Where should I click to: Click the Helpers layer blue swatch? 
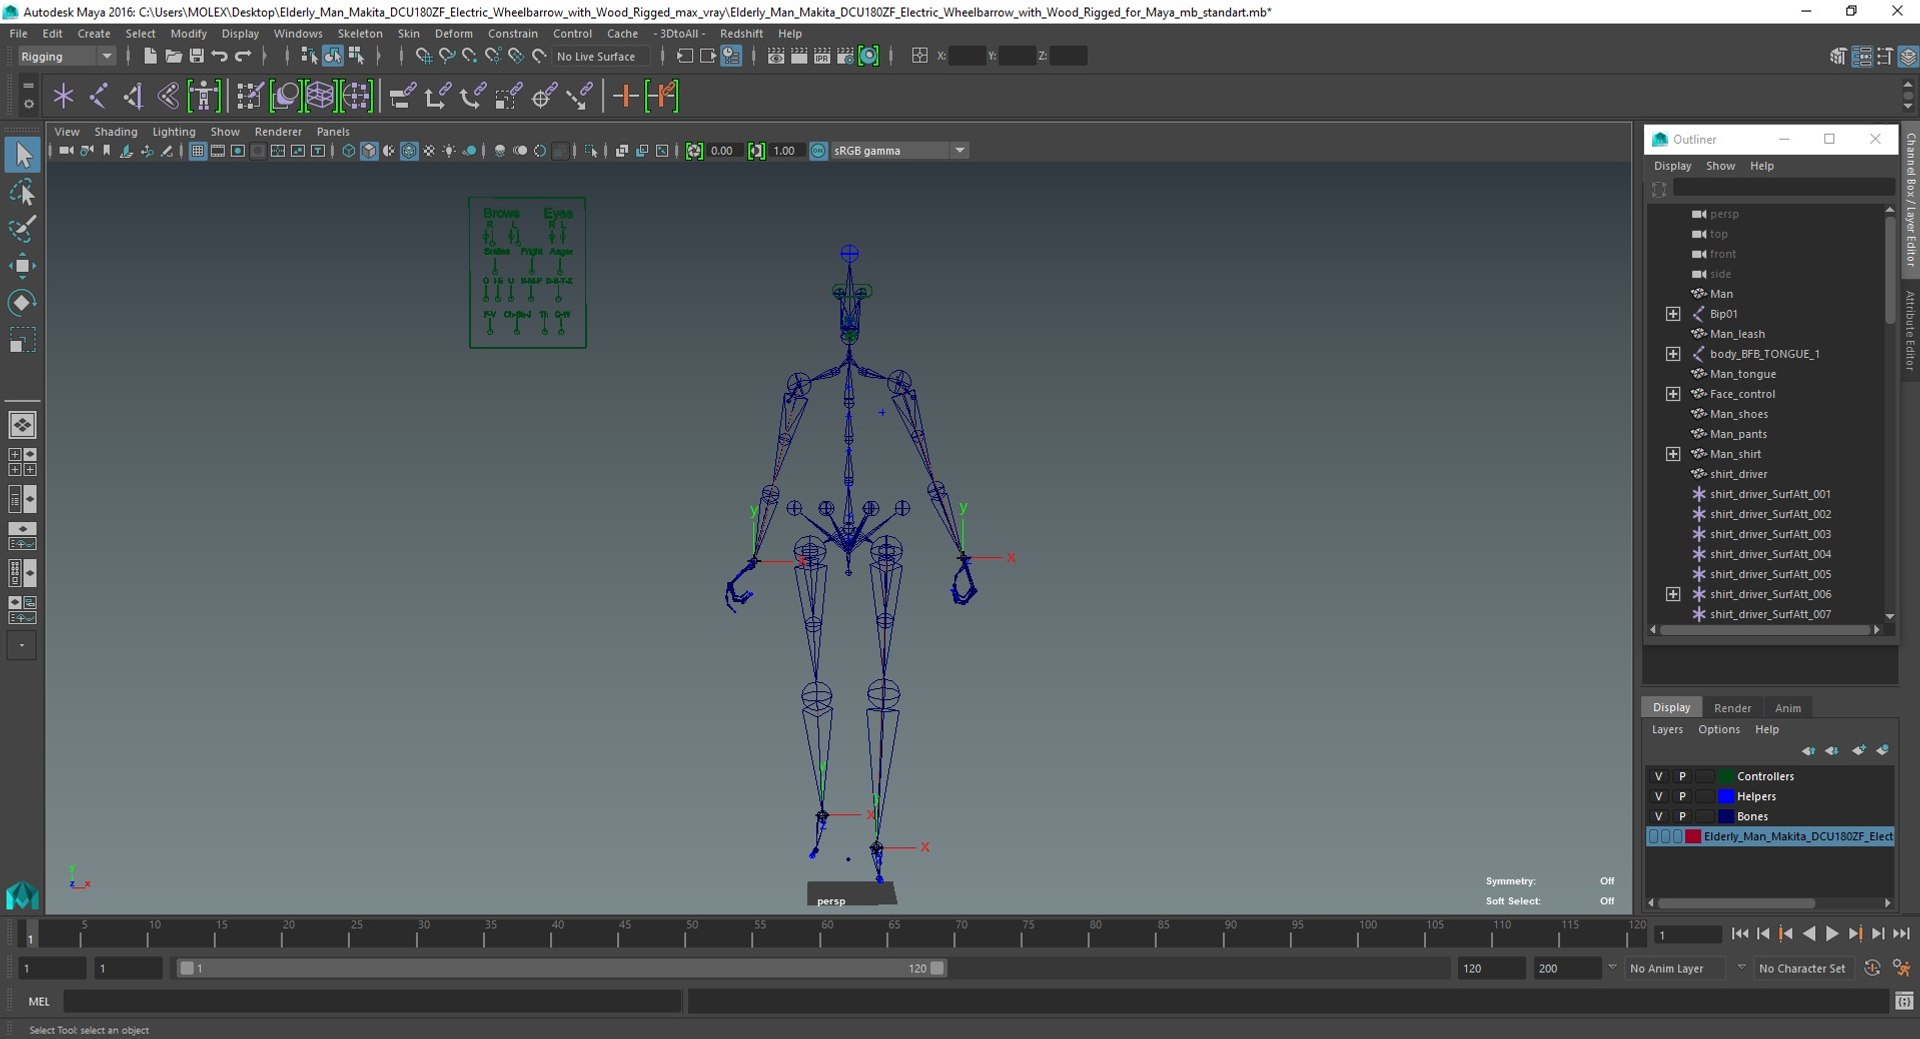(x=1726, y=796)
